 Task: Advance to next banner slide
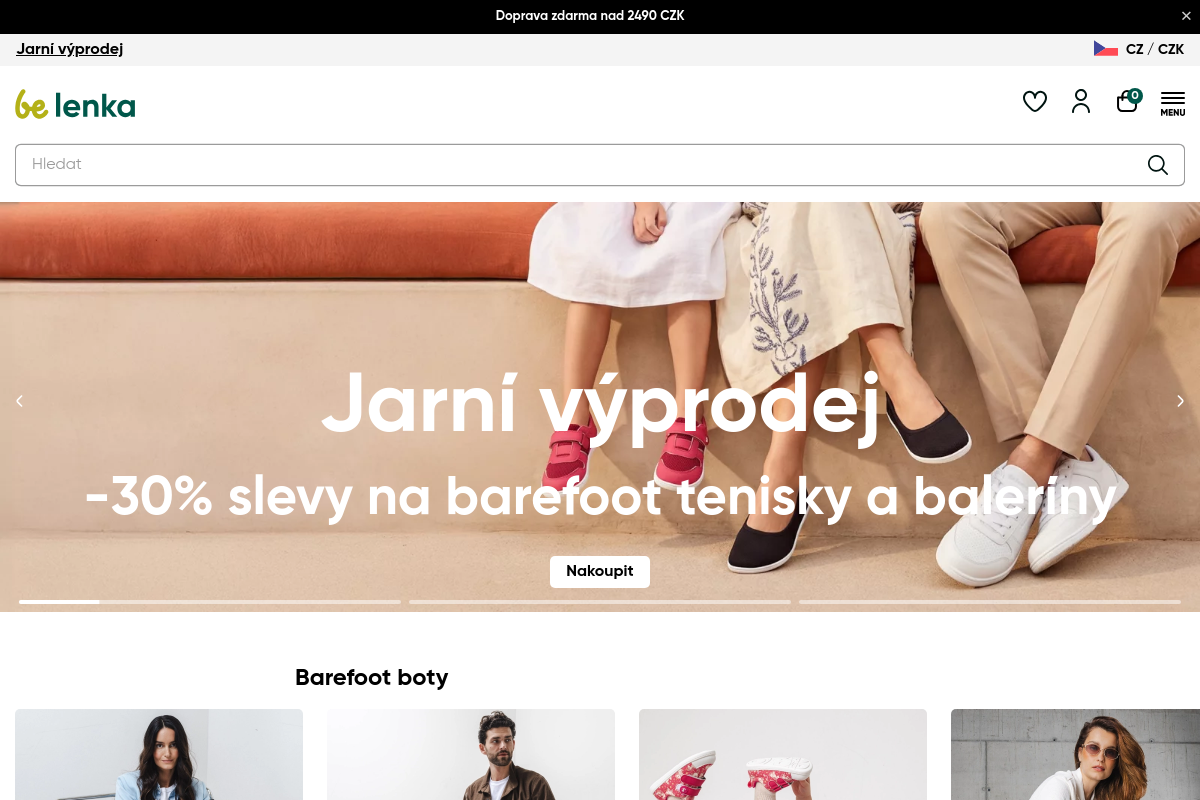[1180, 401]
